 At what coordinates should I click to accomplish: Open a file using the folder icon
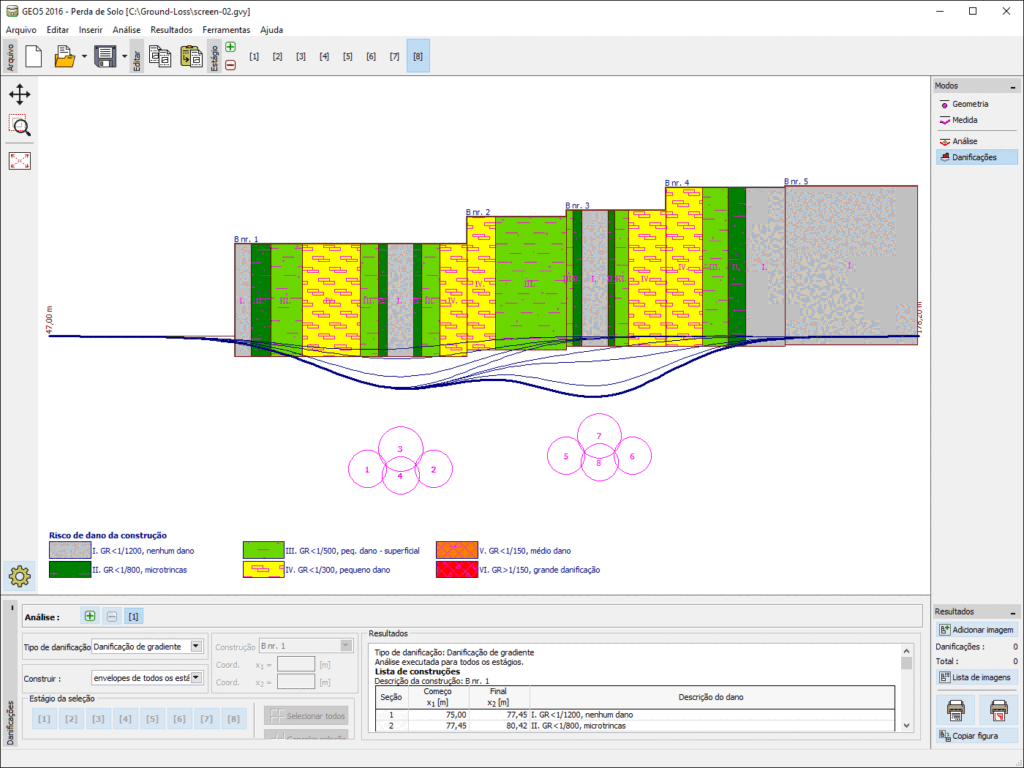click(64, 56)
